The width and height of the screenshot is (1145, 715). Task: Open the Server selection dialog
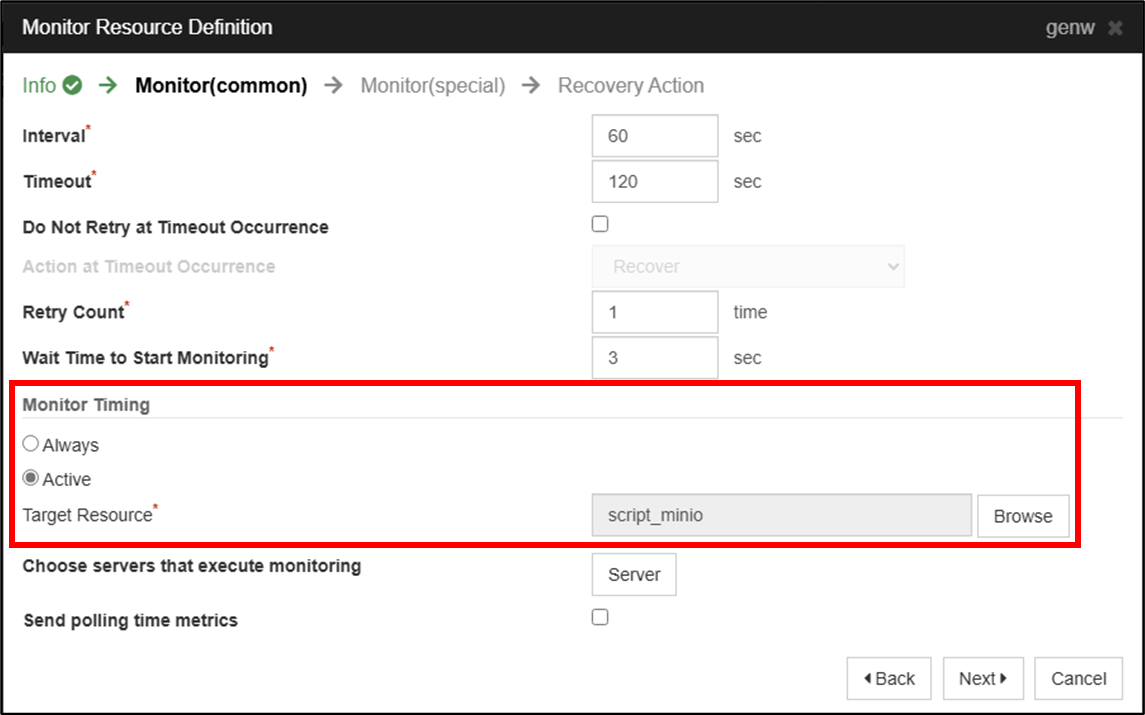coord(633,574)
